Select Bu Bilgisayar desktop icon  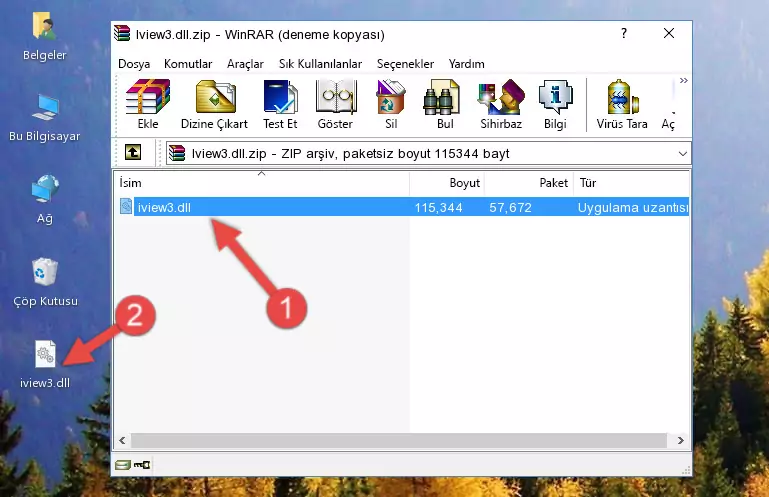point(45,118)
